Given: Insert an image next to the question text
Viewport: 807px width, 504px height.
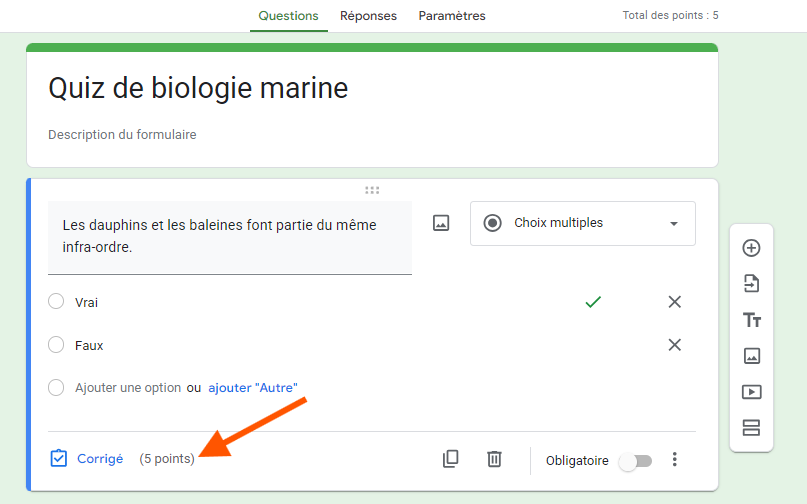Looking at the screenshot, I should [x=441, y=223].
